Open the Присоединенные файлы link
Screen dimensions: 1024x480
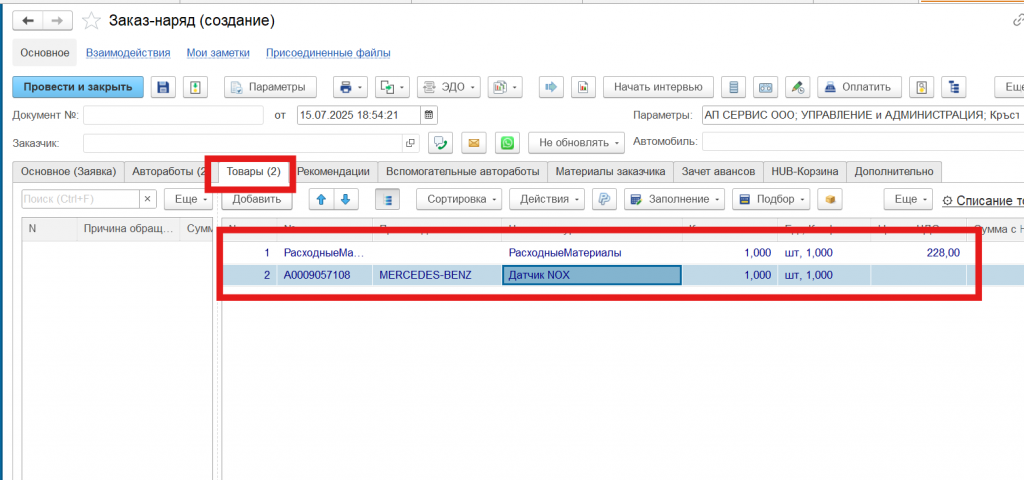point(328,53)
